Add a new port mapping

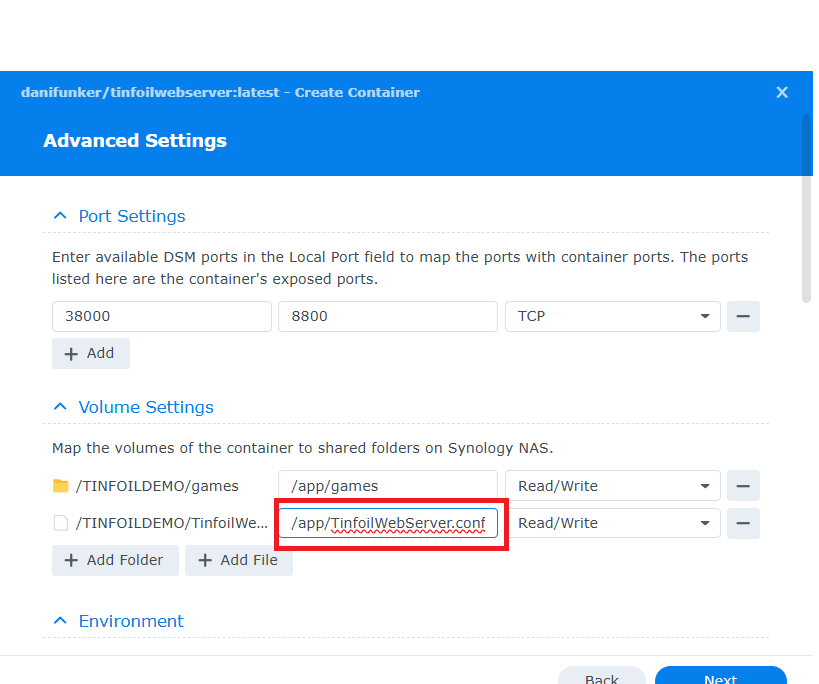coord(90,353)
